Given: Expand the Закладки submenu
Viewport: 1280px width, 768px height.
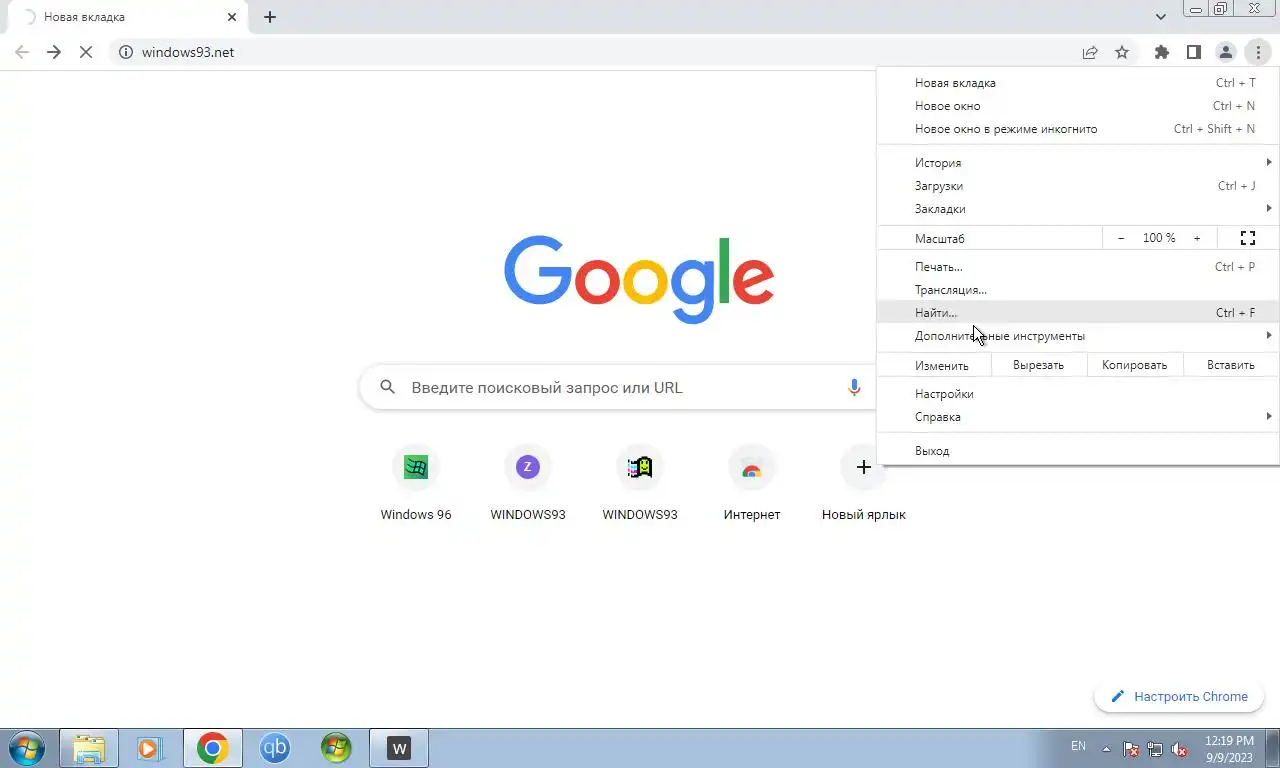Looking at the screenshot, I should tap(1078, 209).
